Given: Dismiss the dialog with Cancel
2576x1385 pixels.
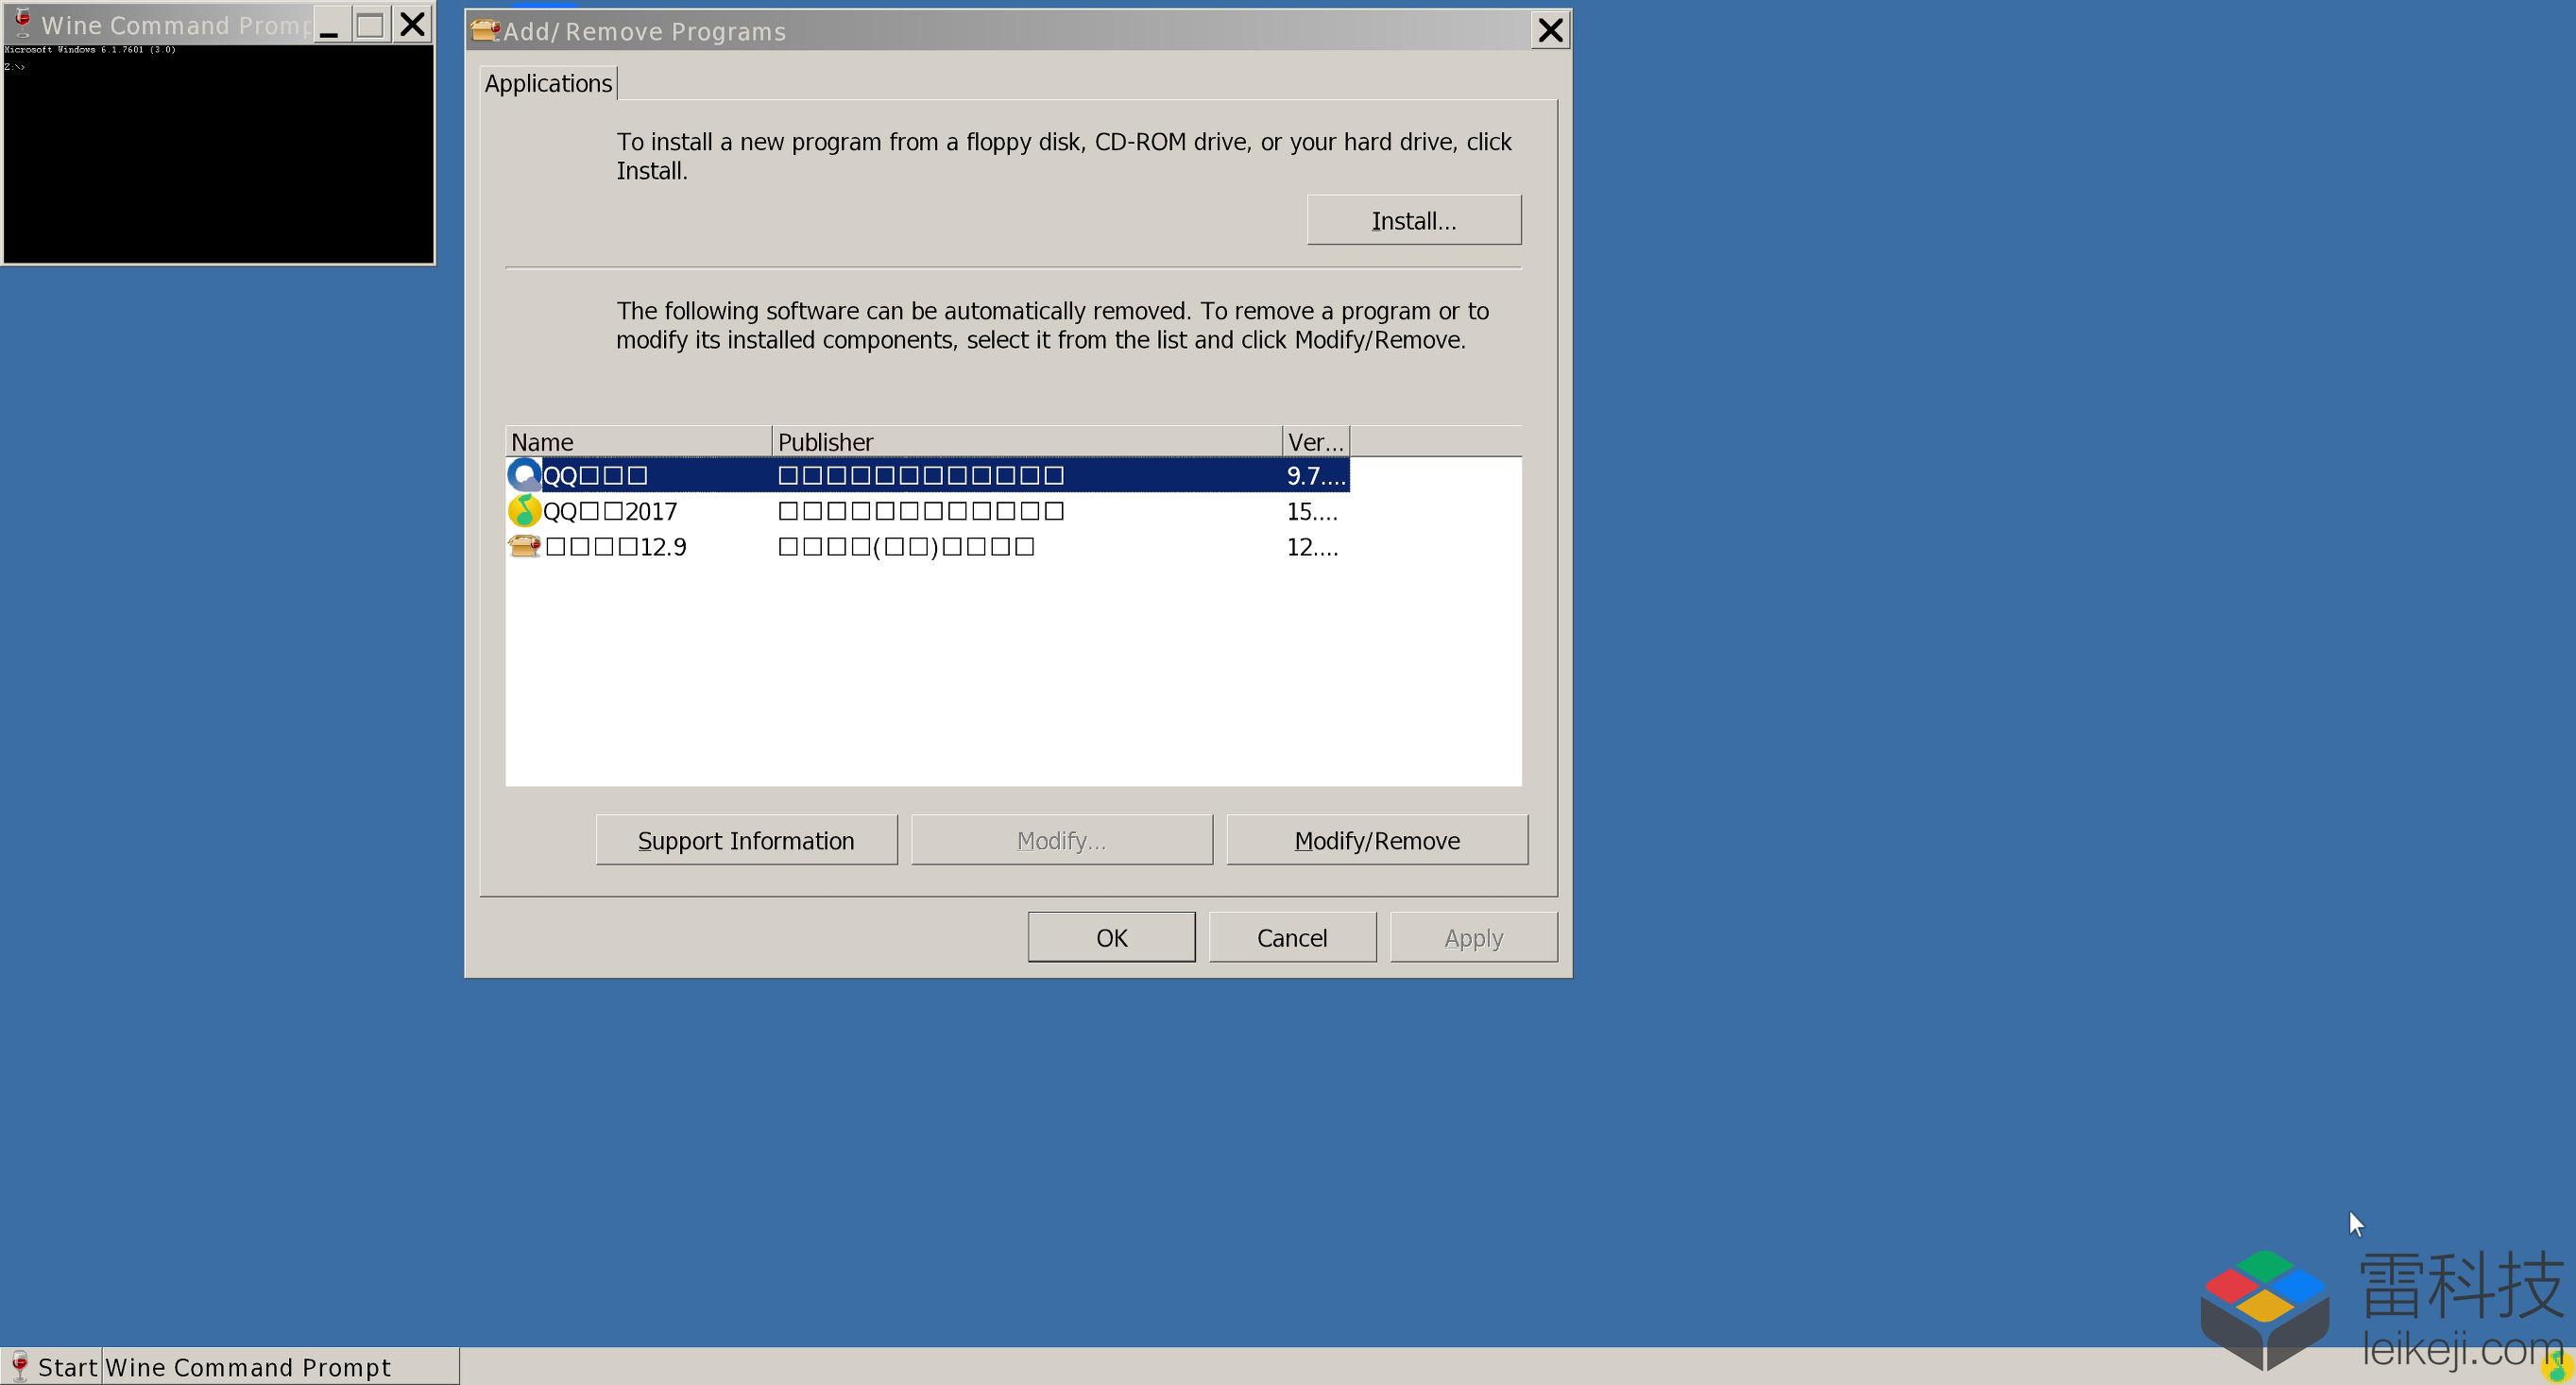Looking at the screenshot, I should tap(1292, 937).
